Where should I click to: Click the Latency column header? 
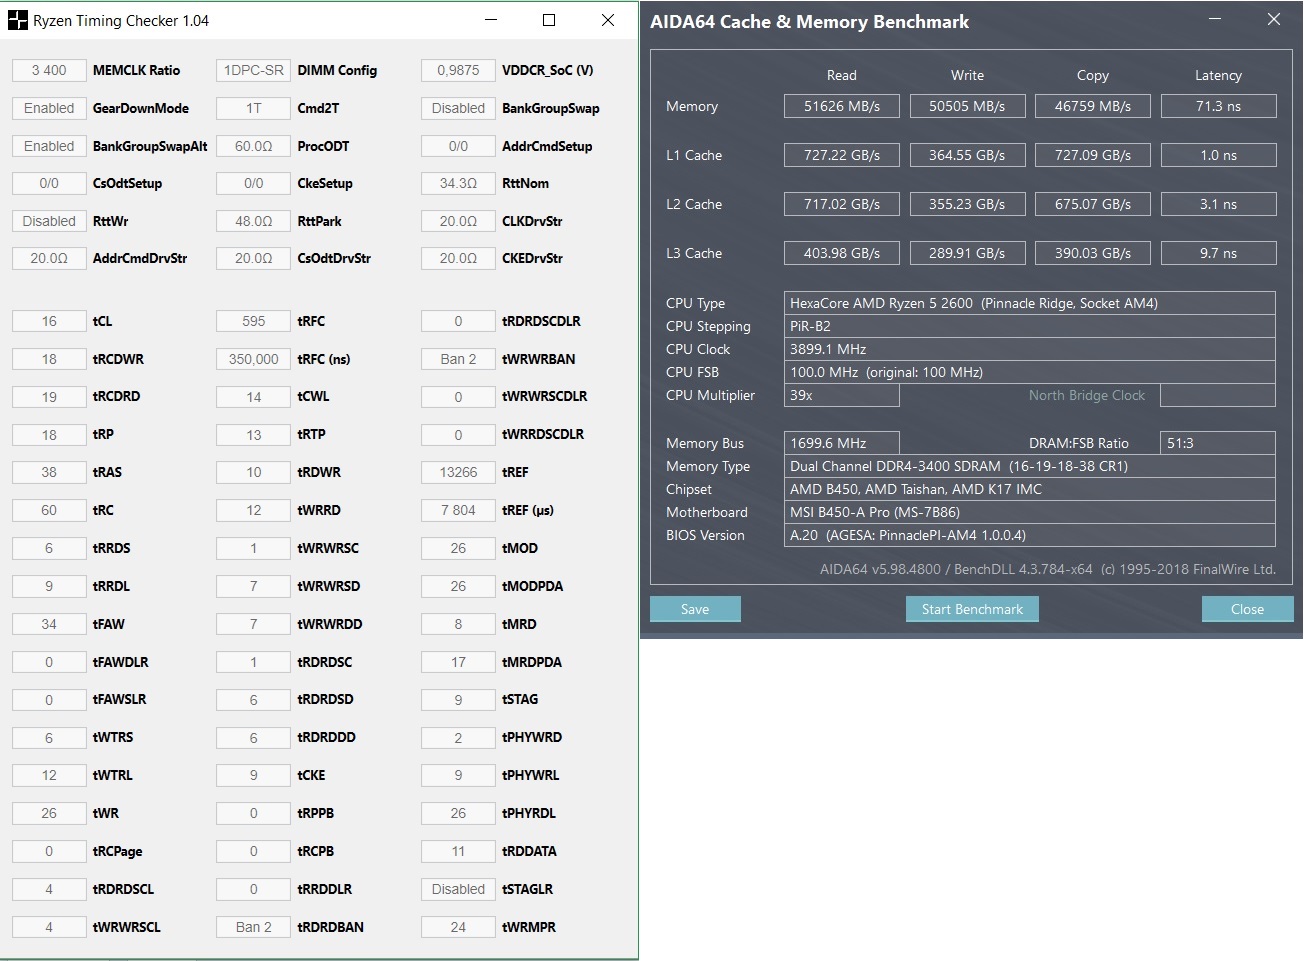(x=1218, y=75)
